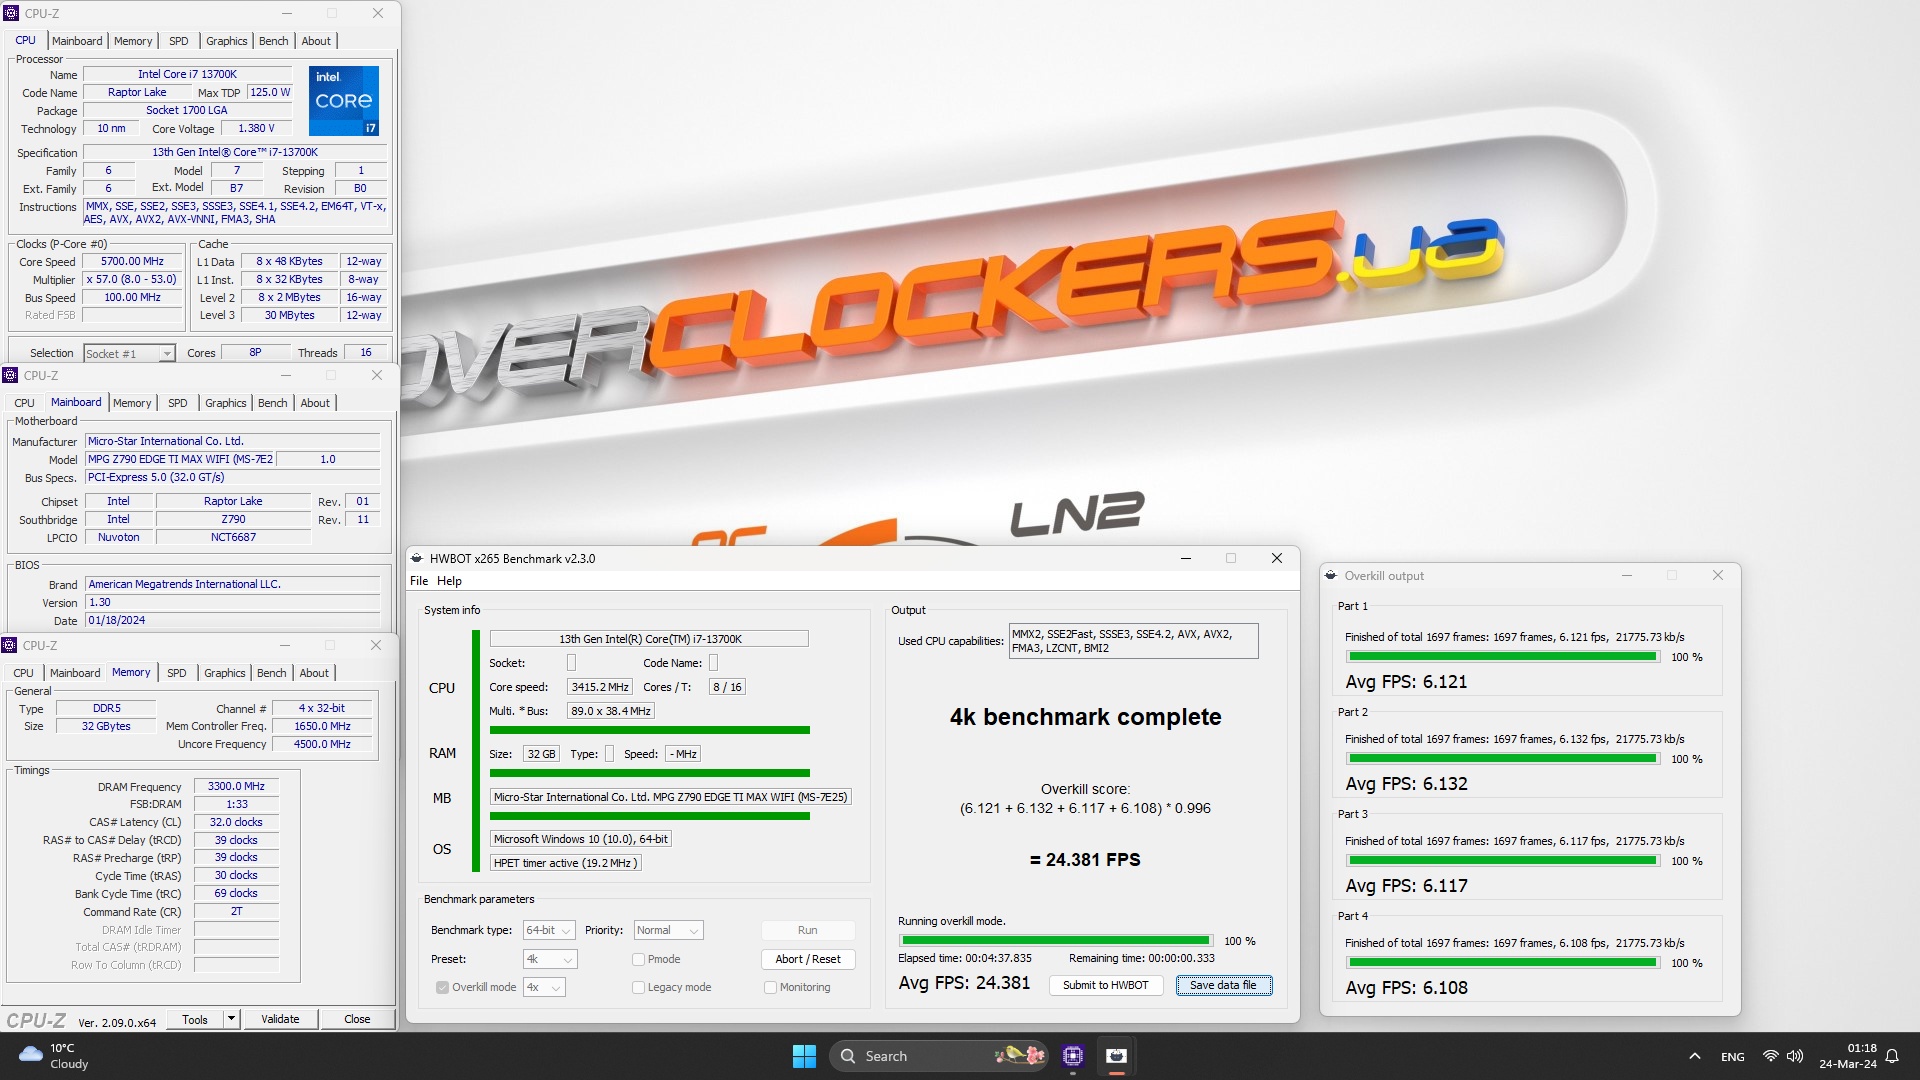Open the Overkill mode 4x dropdown
The width and height of the screenshot is (1920, 1080).
[544, 987]
